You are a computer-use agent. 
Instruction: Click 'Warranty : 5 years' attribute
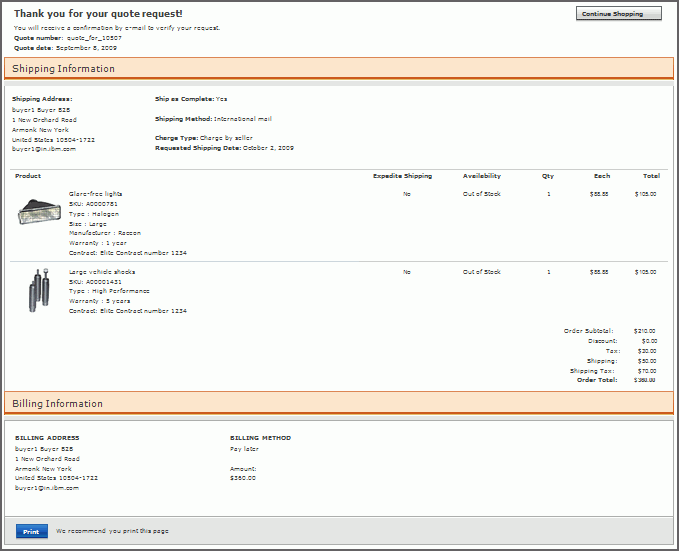click(x=99, y=301)
